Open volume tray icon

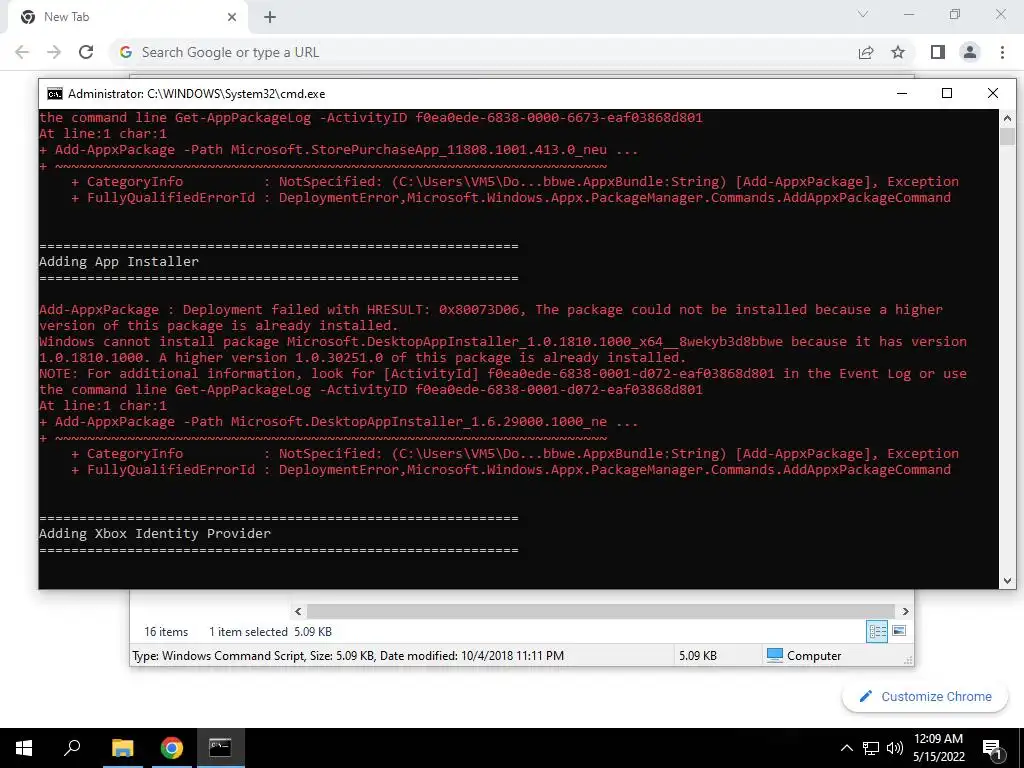[x=895, y=748]
